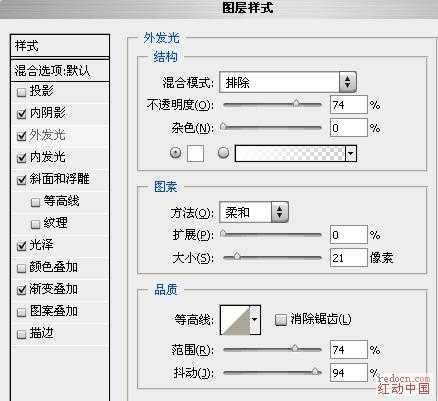This screenshot has width=438, height=401.
Task: Open the 内发光 inner glow settings
Action: 47,157
